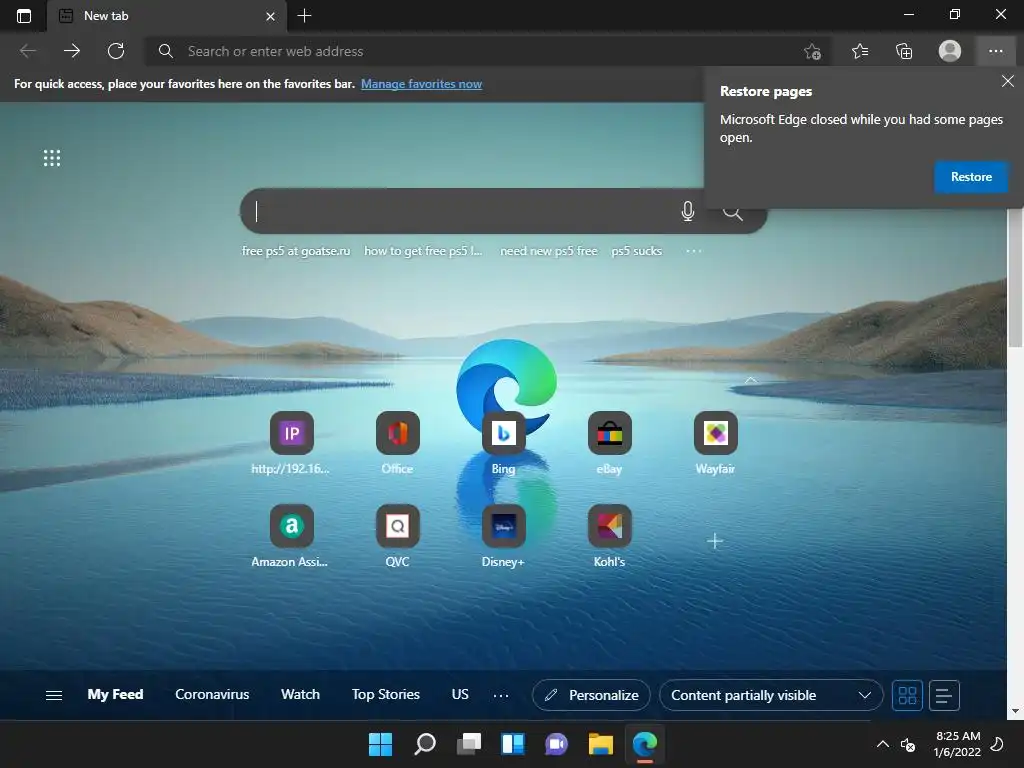
Task: Show hidden system tray icons
Action: [882, 744]
